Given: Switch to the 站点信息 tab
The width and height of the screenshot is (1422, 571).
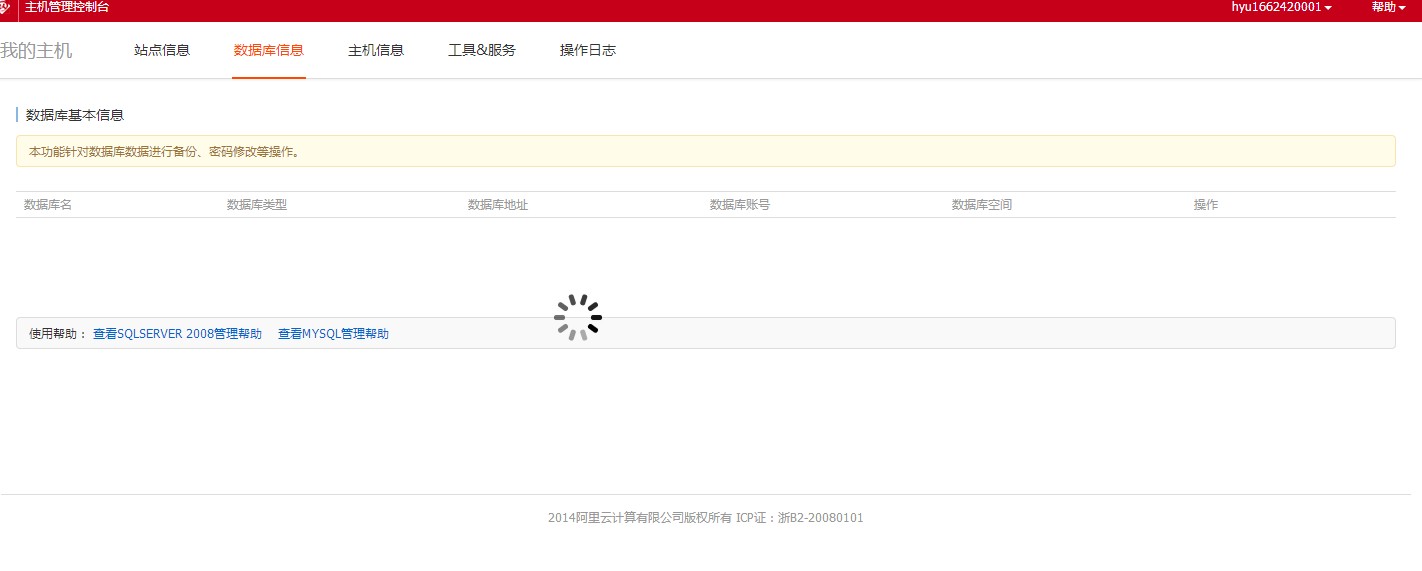Looking at the screenshot, I should tap(162, 50).
